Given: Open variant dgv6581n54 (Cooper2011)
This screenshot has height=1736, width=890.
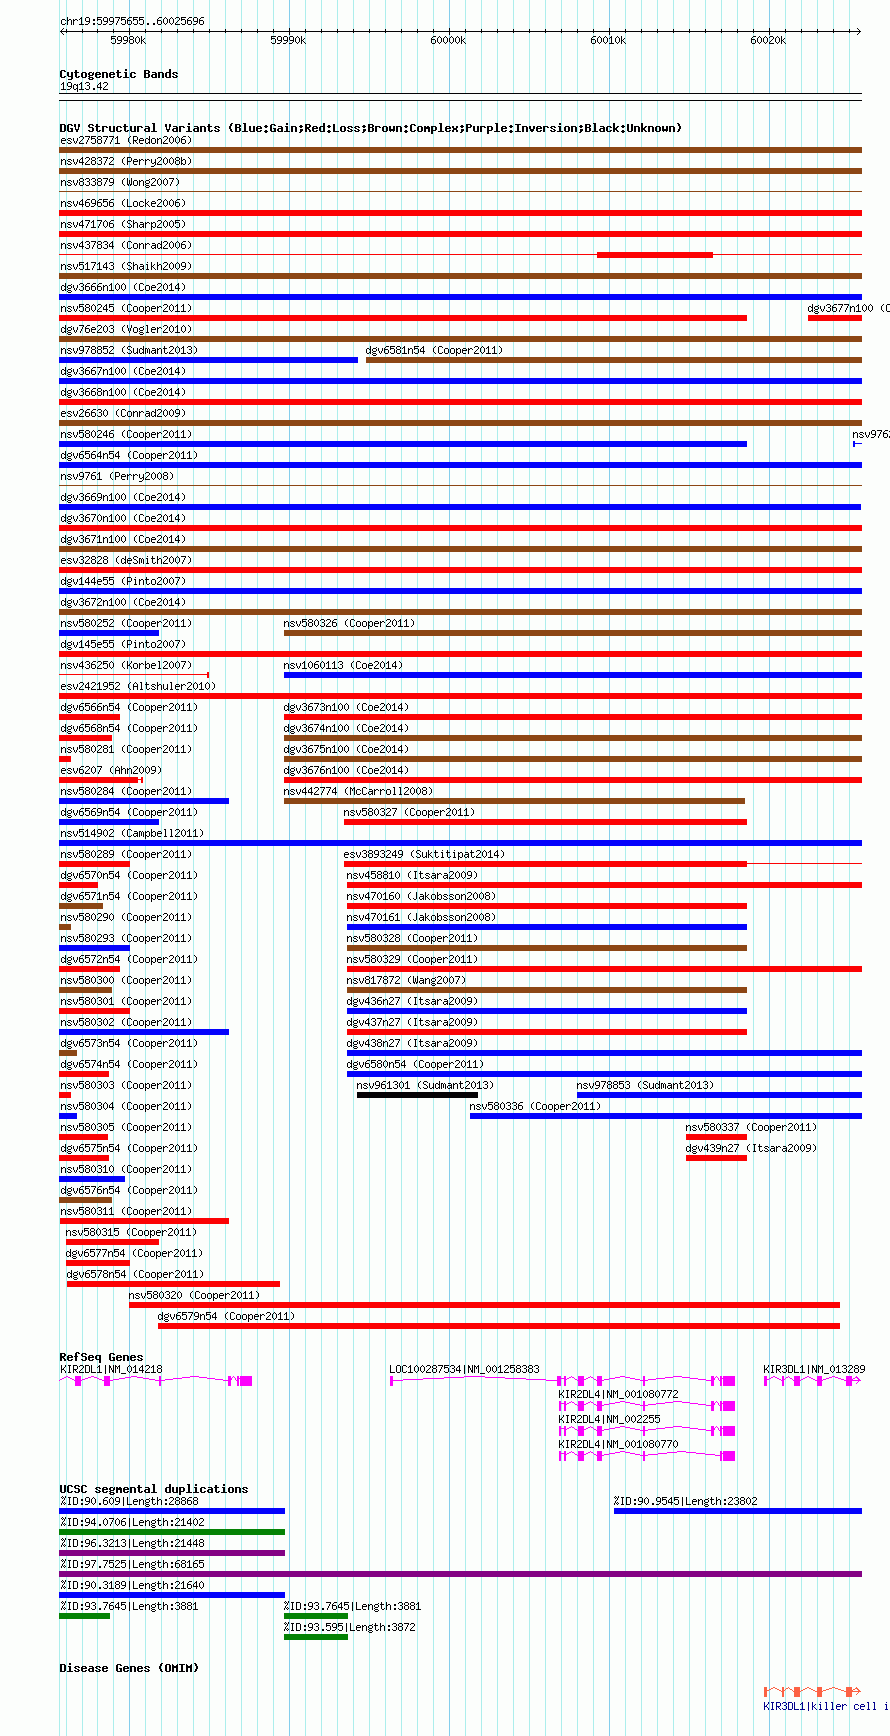Looking at the screenshot, I should pos(614,360).
